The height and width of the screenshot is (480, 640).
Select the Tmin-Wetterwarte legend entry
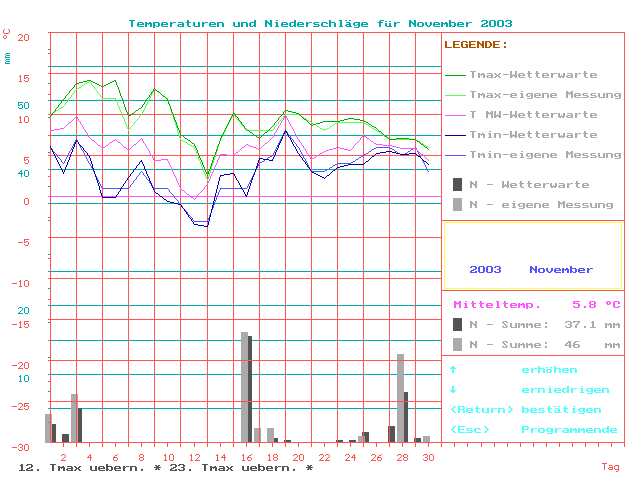532,135
